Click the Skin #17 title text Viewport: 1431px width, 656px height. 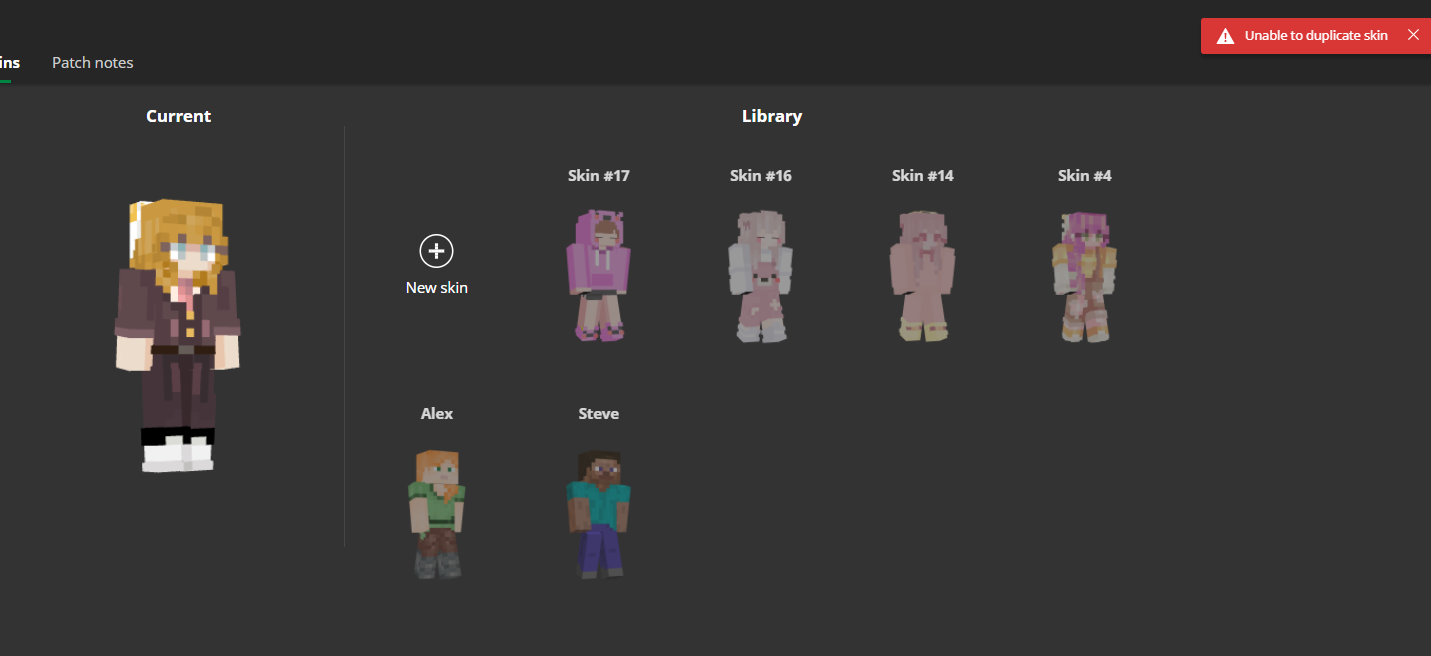pyautogui.click(x=599, y=176)
